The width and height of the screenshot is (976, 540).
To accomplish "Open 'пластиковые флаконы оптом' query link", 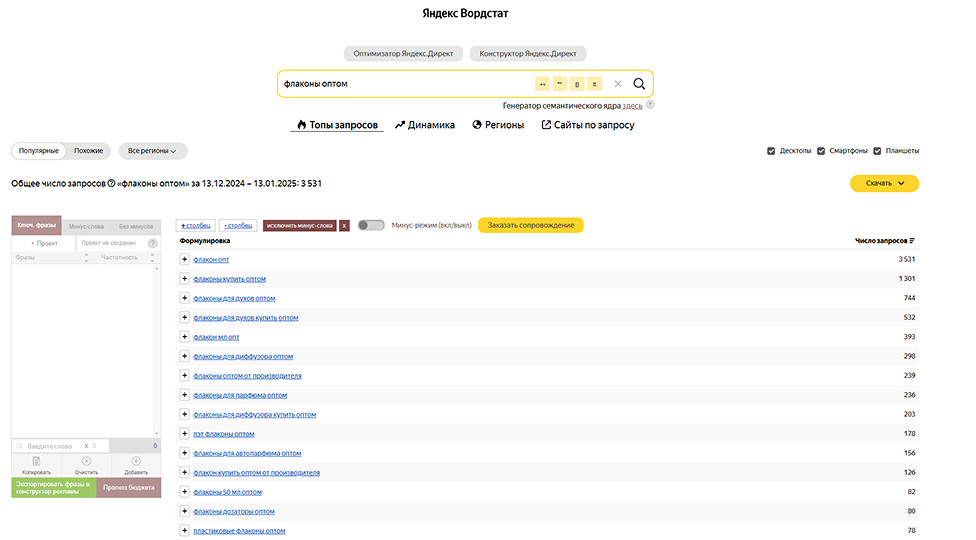I will [x=239, y=531].
